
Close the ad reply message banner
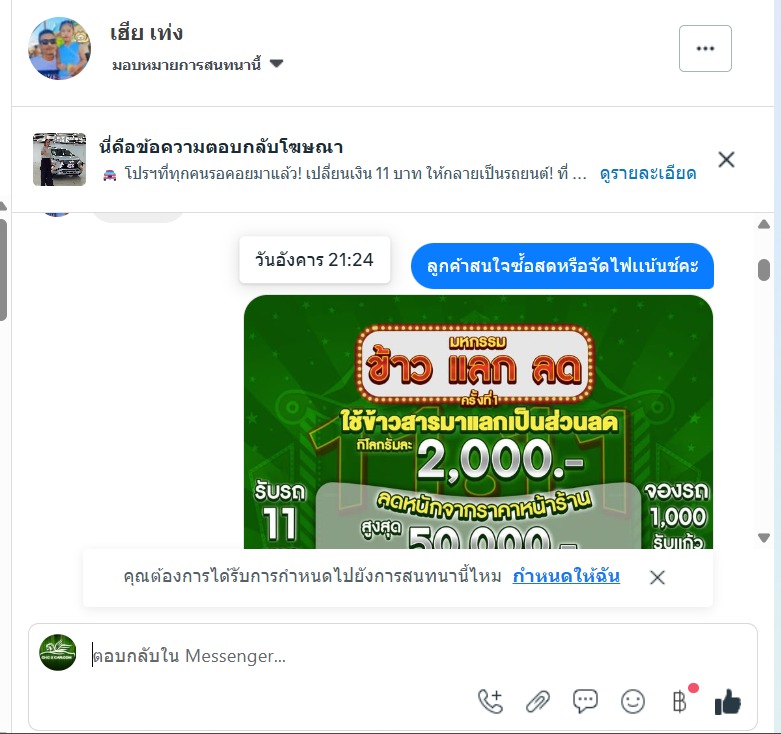tap(726, 160)
